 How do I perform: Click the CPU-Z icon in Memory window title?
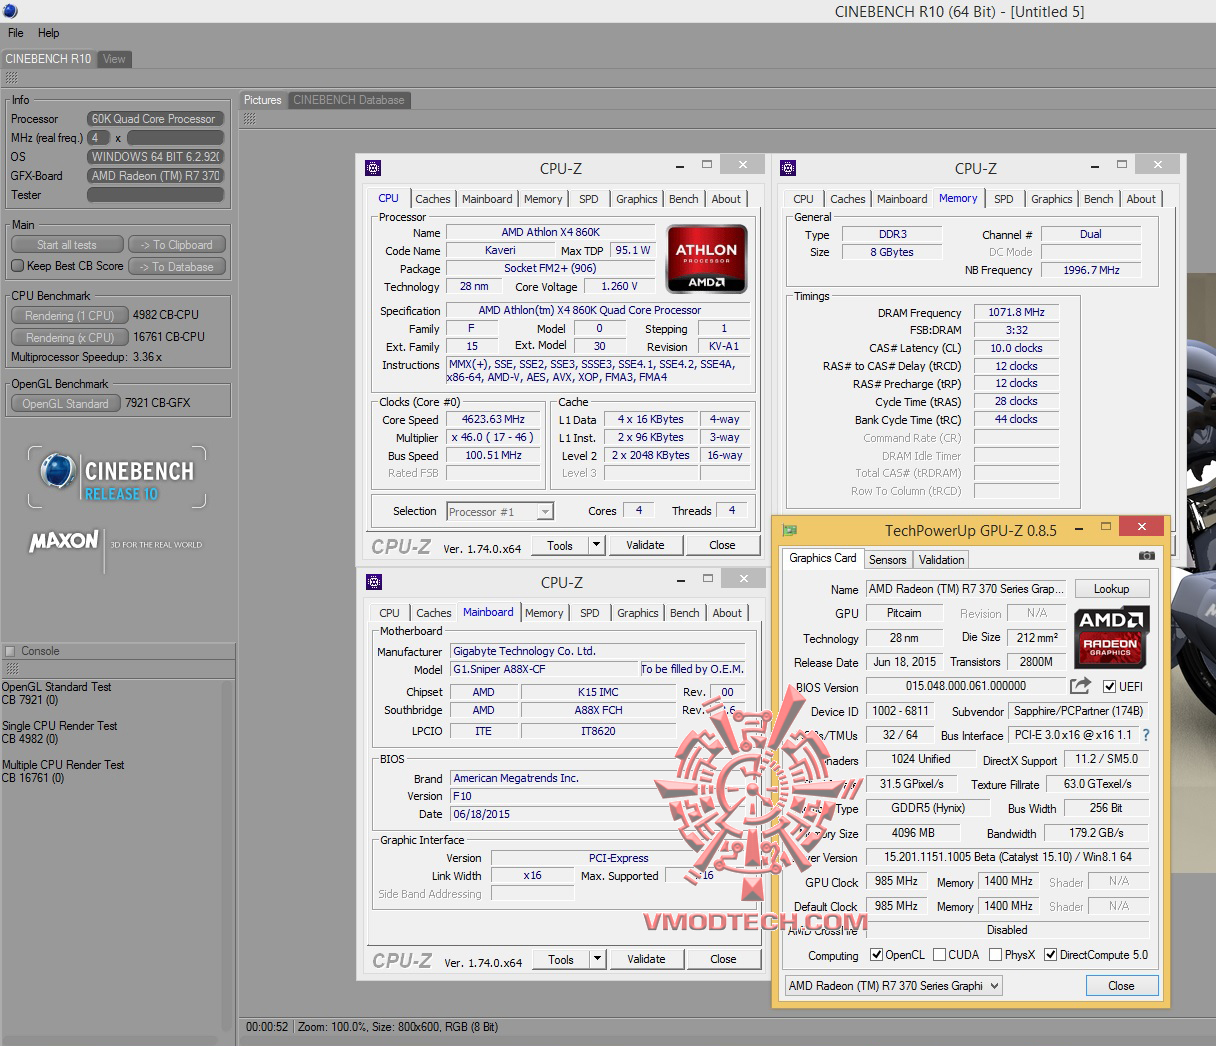point(788,168)
